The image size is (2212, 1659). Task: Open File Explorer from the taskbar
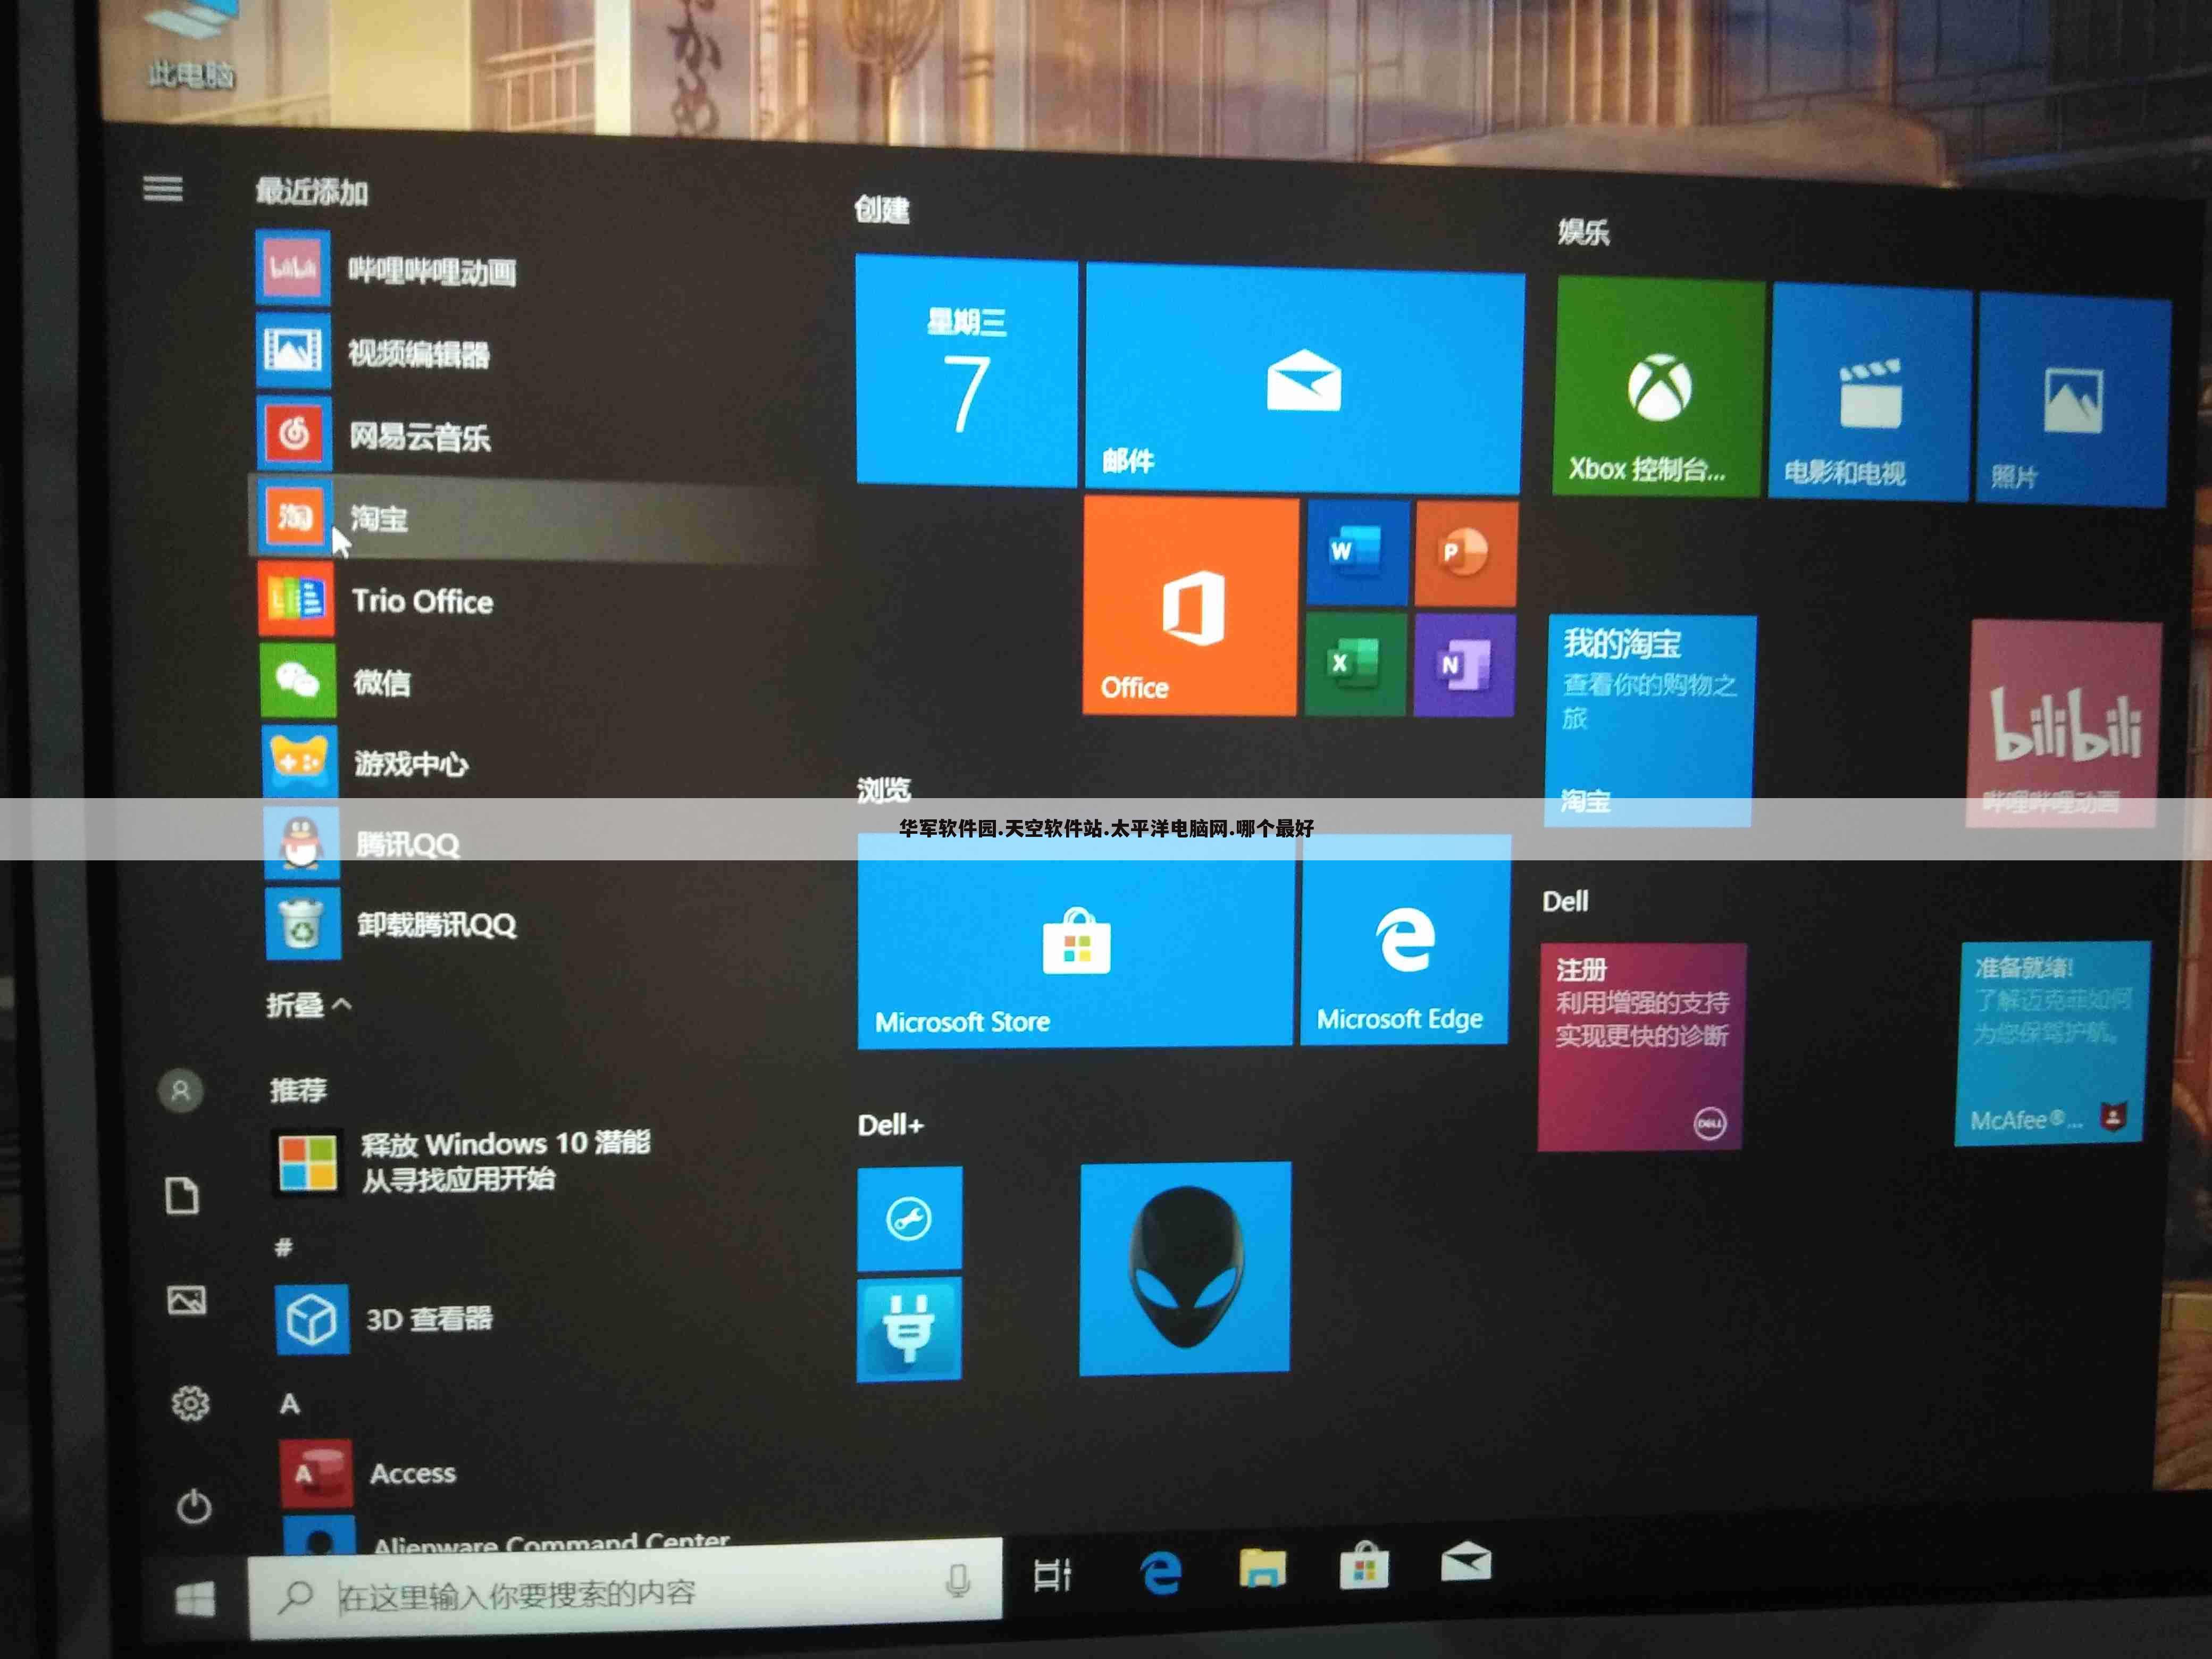pos(1263,1568)
